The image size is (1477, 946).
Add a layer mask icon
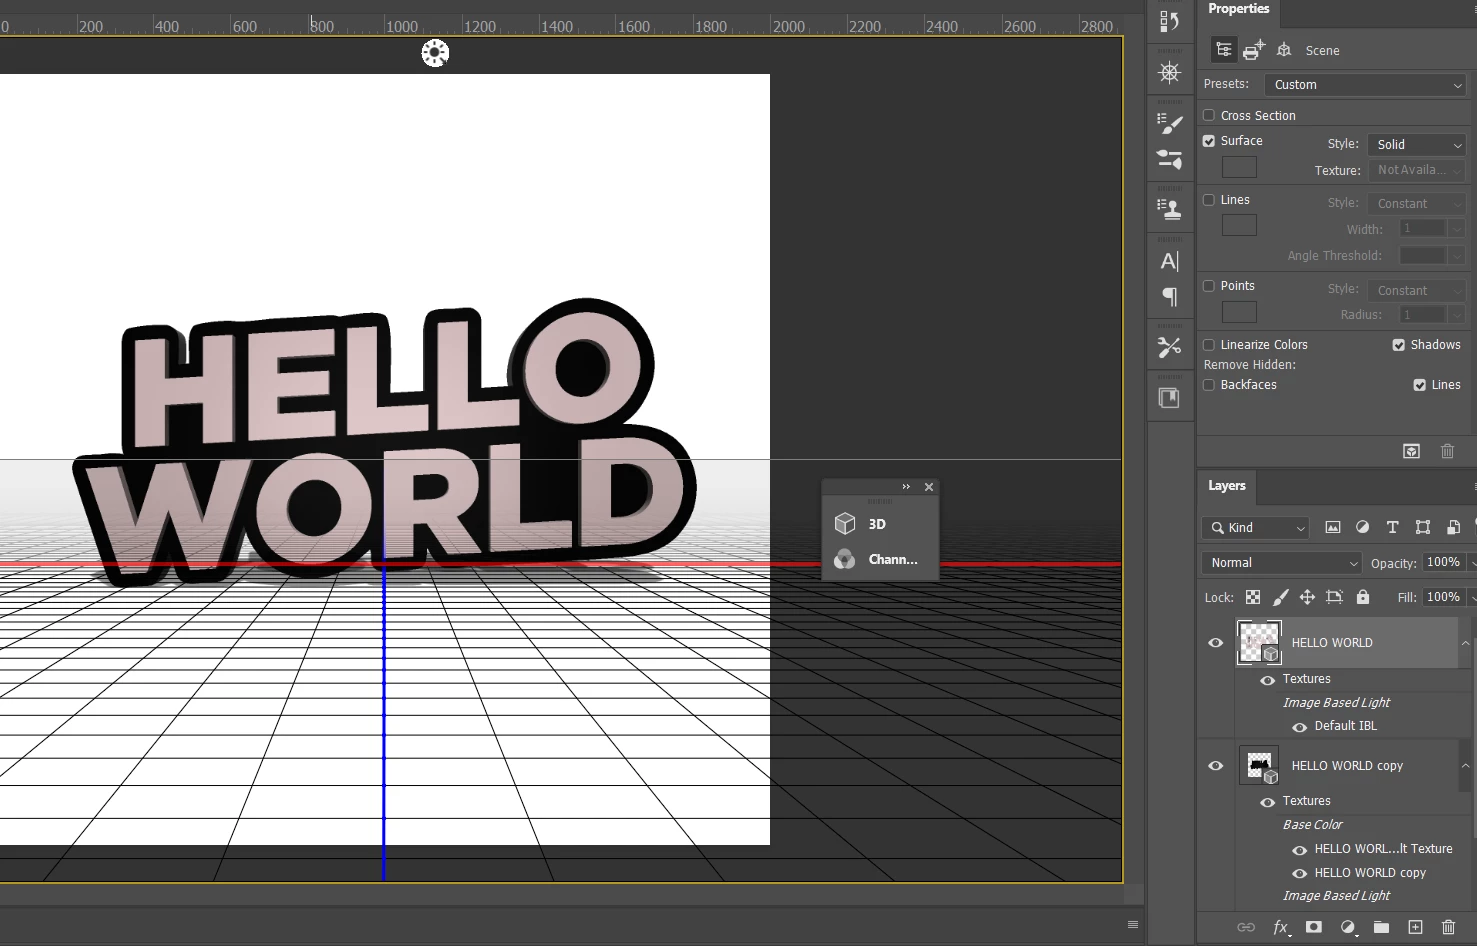(1314, 927)
